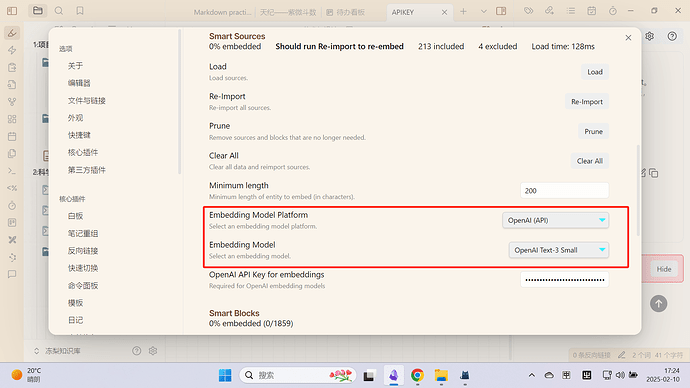Click the Prune button

click(x=593, y=132)
